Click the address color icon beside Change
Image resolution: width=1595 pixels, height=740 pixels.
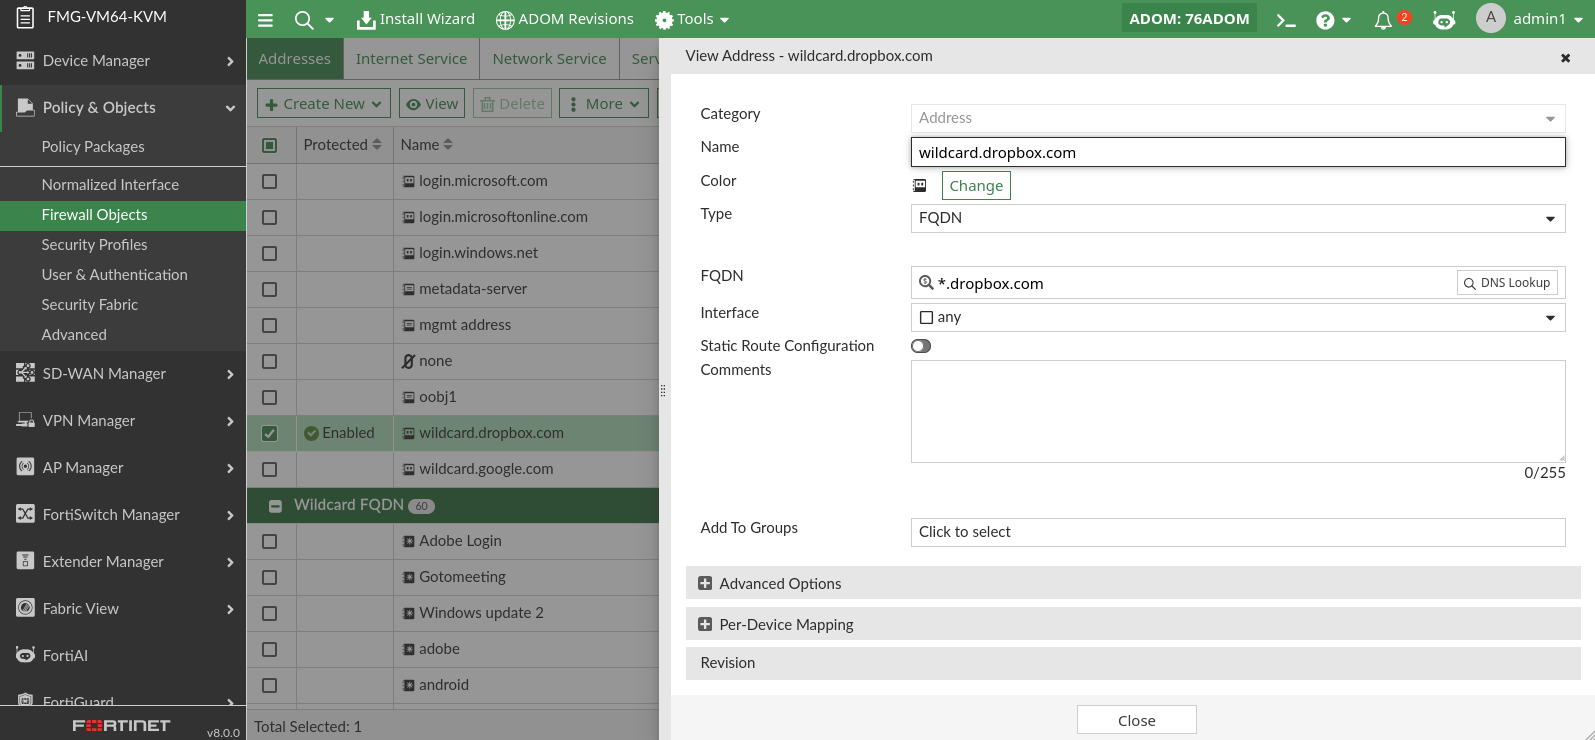click(920, 186)
